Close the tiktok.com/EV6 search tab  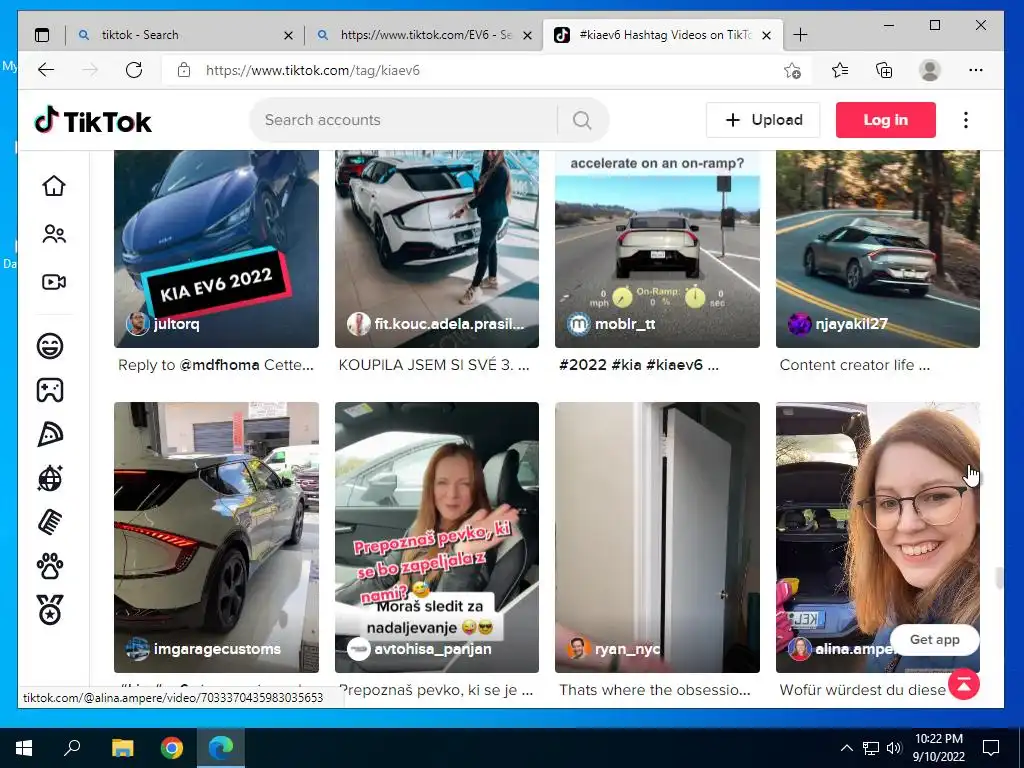[528, 36]
